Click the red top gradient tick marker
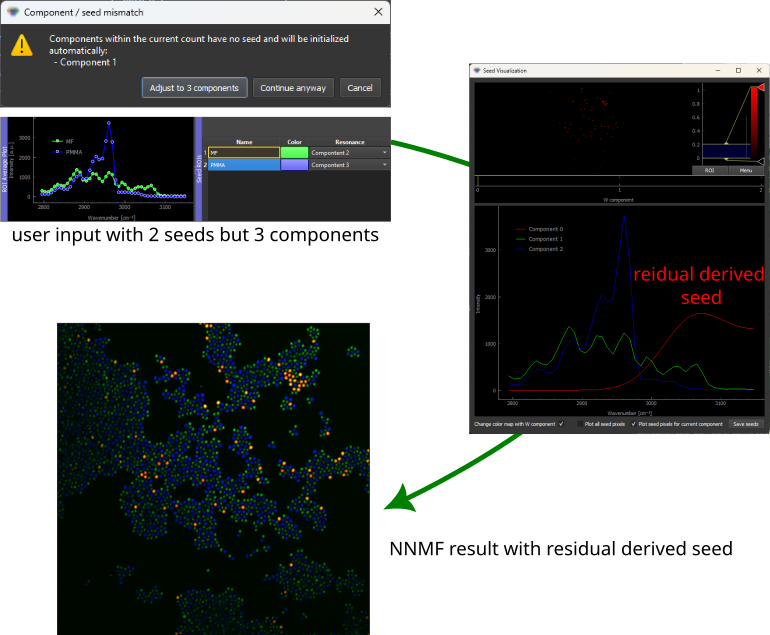Image resolution: width=770 pixels, height=635 pixels. [761, 87]
